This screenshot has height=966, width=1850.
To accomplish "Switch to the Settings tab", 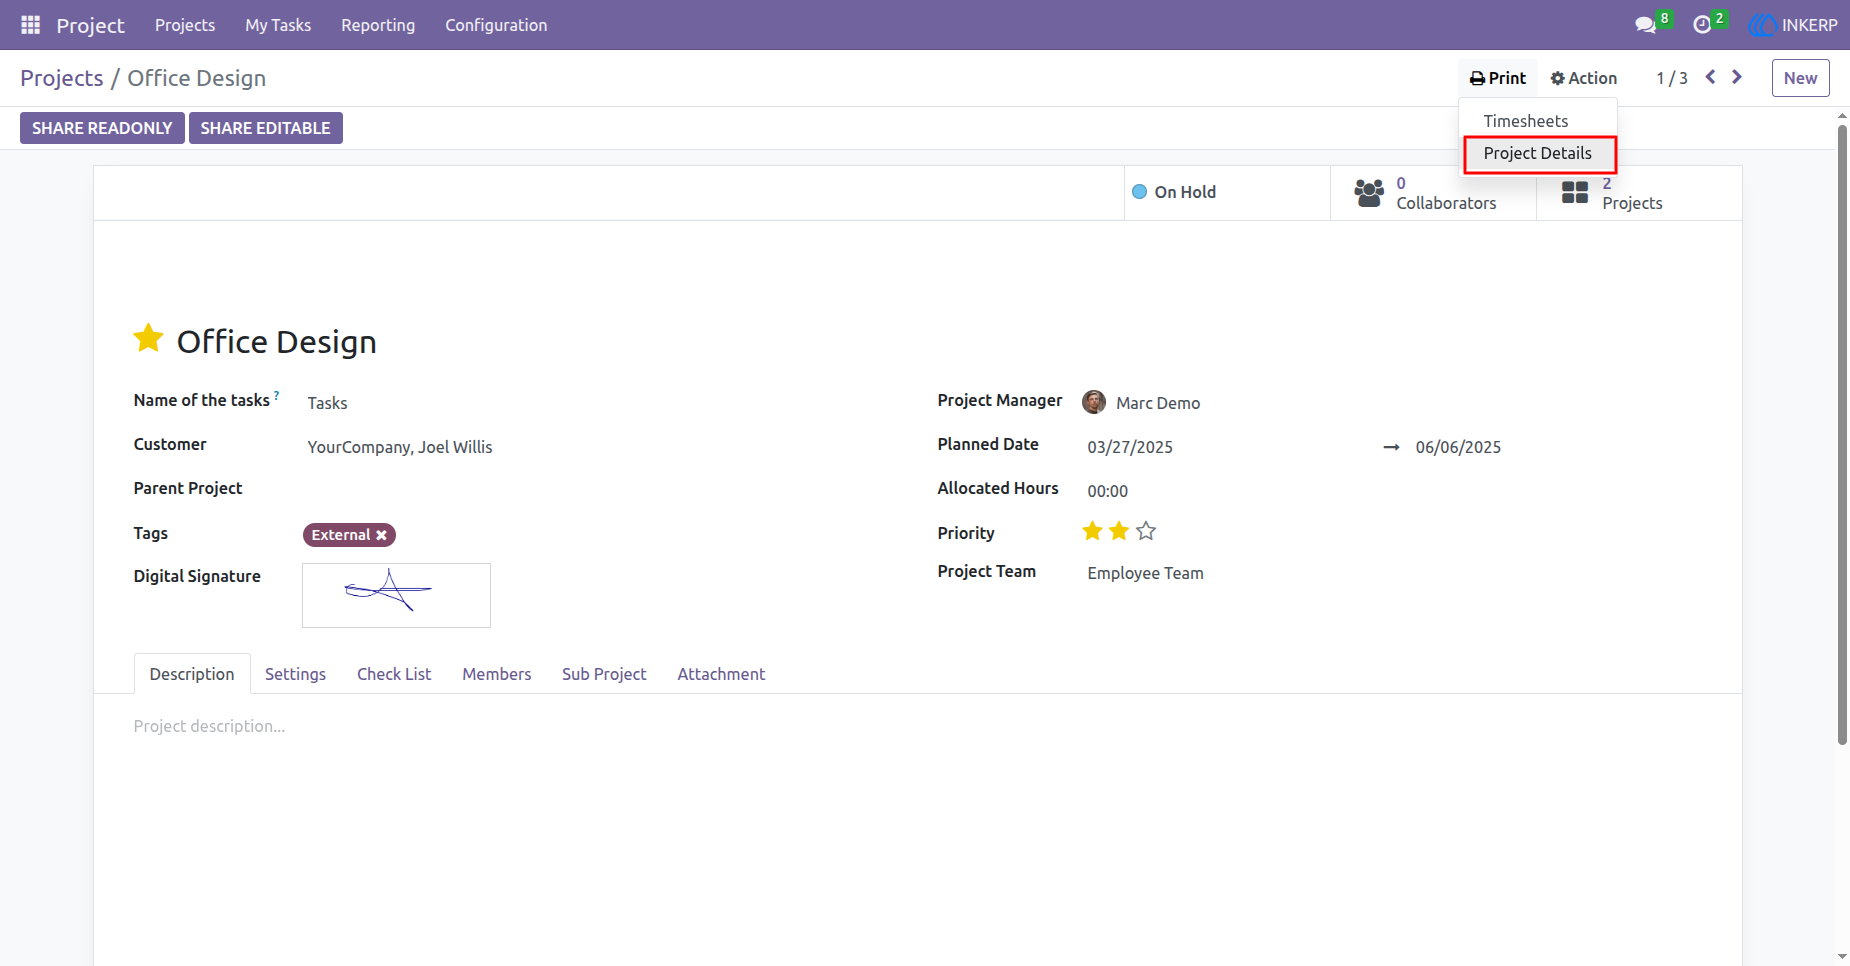I will point(295,674).
